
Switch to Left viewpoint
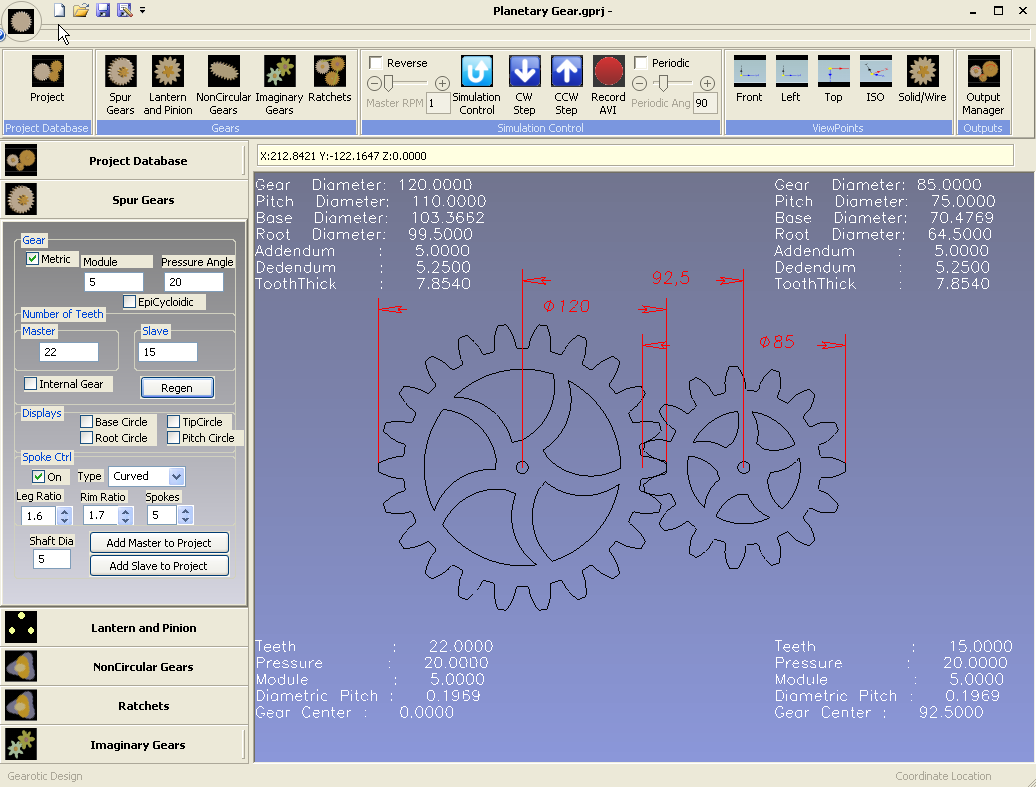point(791,80)
